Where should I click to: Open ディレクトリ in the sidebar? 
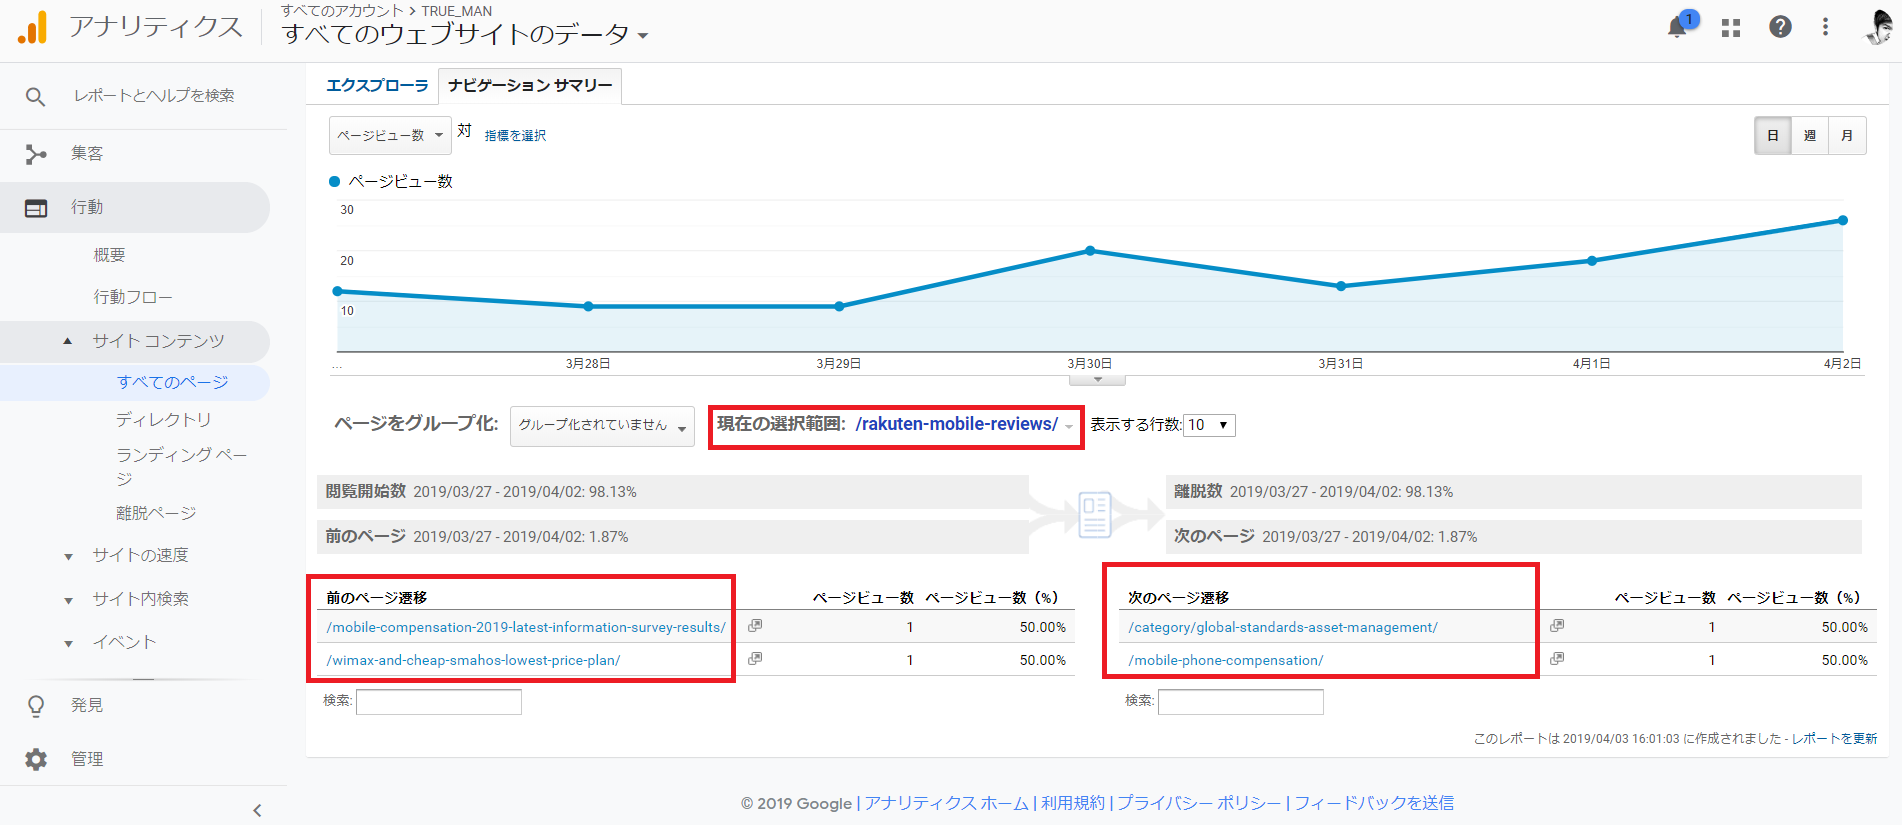[x=164, y=420]
